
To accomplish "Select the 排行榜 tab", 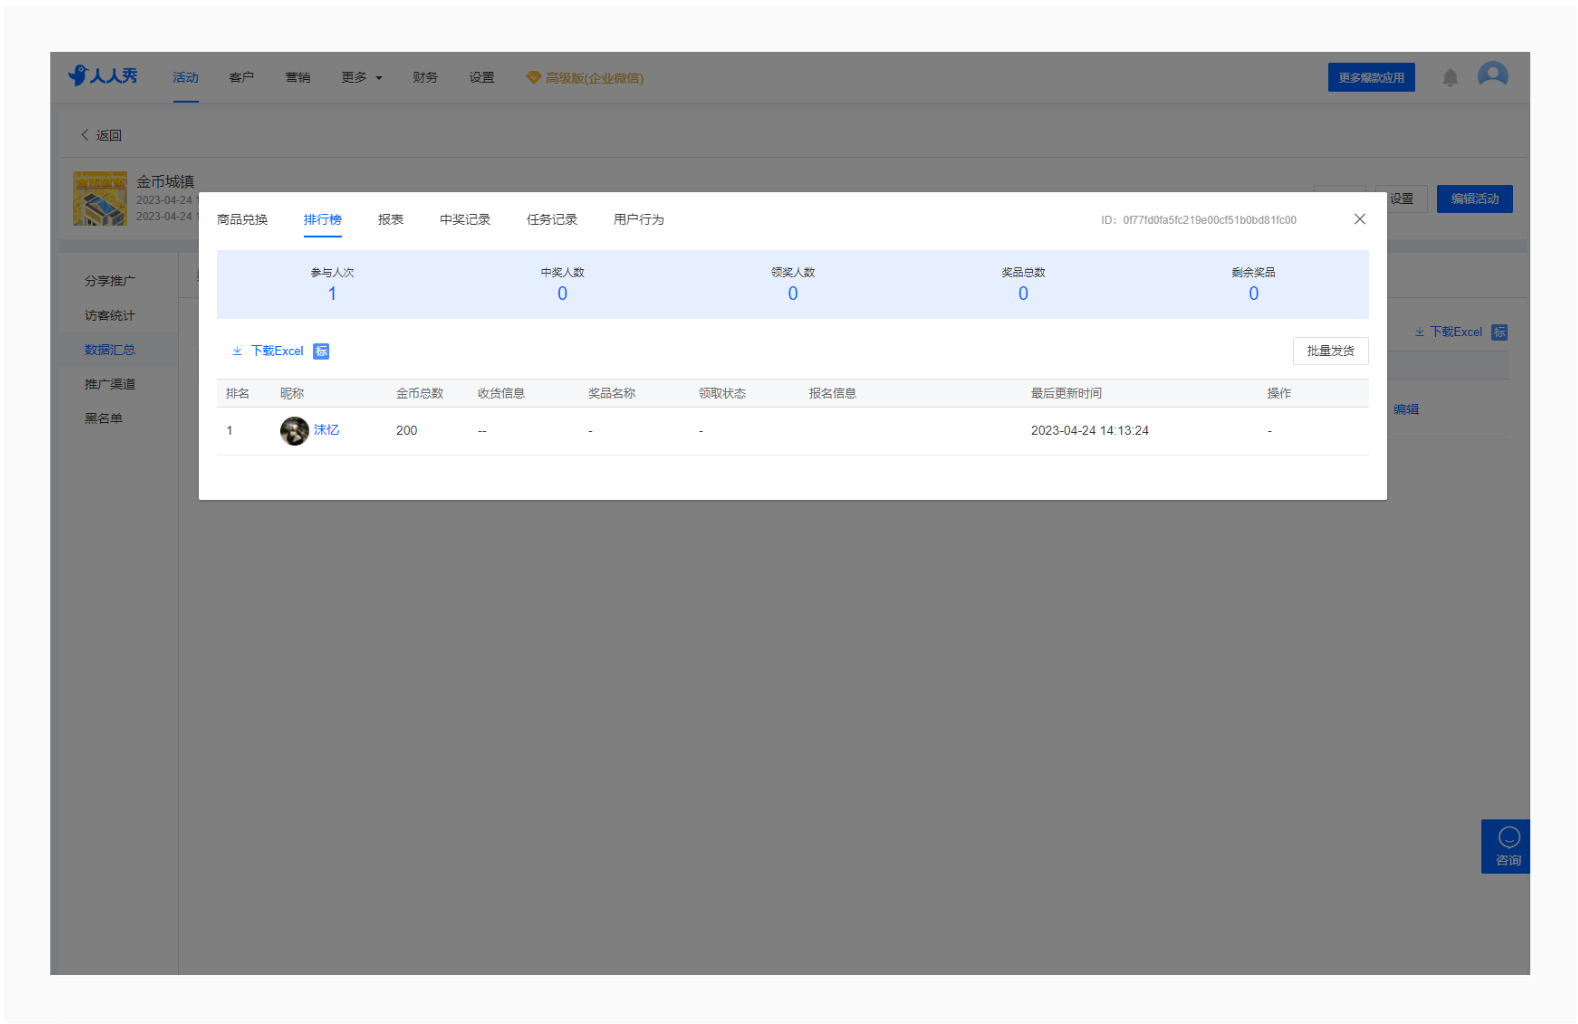I will click(322, 220).
